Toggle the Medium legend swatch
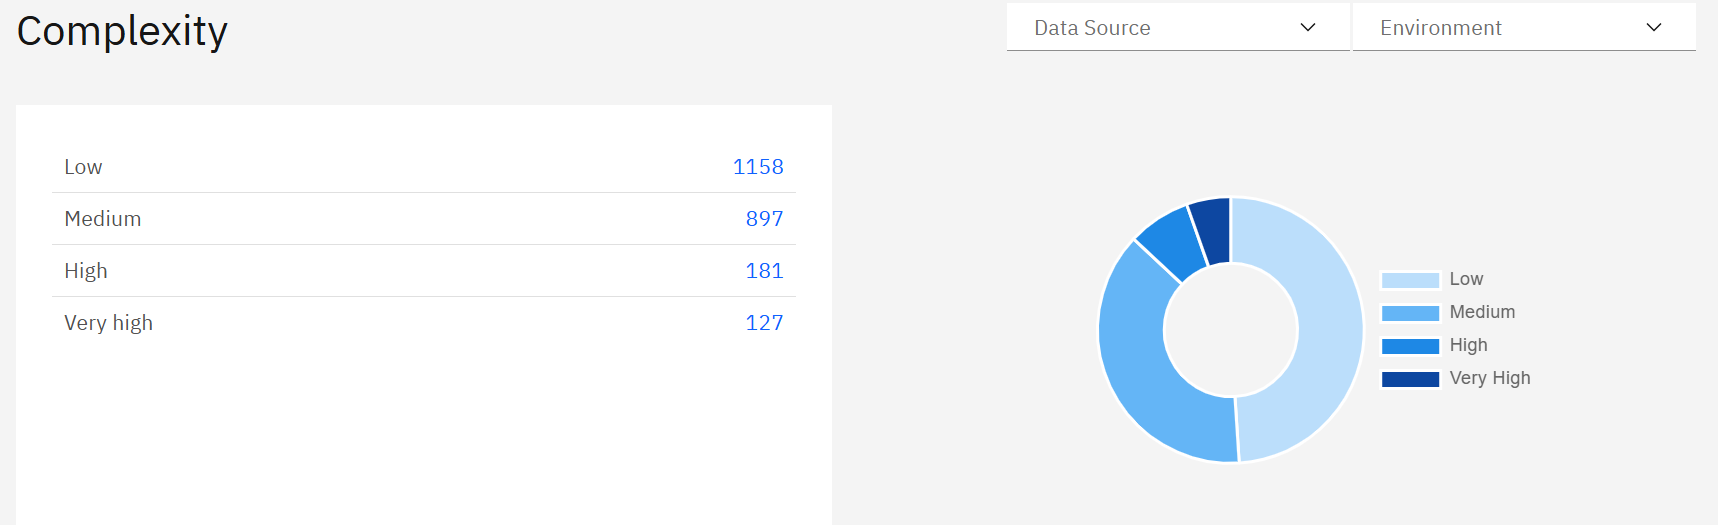Image resolution: width=1718 pixels, height=525 pixels. (x=1410, y=313)
